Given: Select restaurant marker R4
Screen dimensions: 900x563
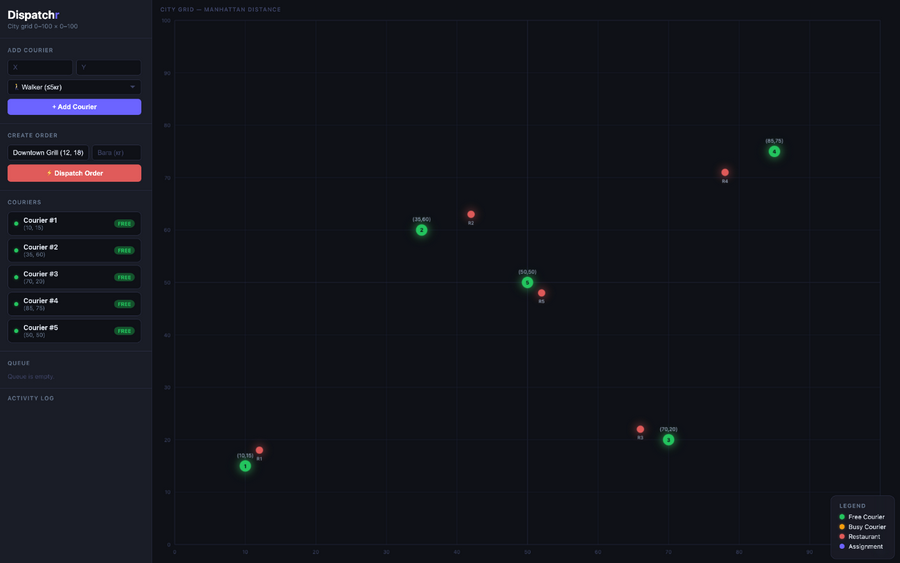Looking at the screenshot, I should [725, 172].
